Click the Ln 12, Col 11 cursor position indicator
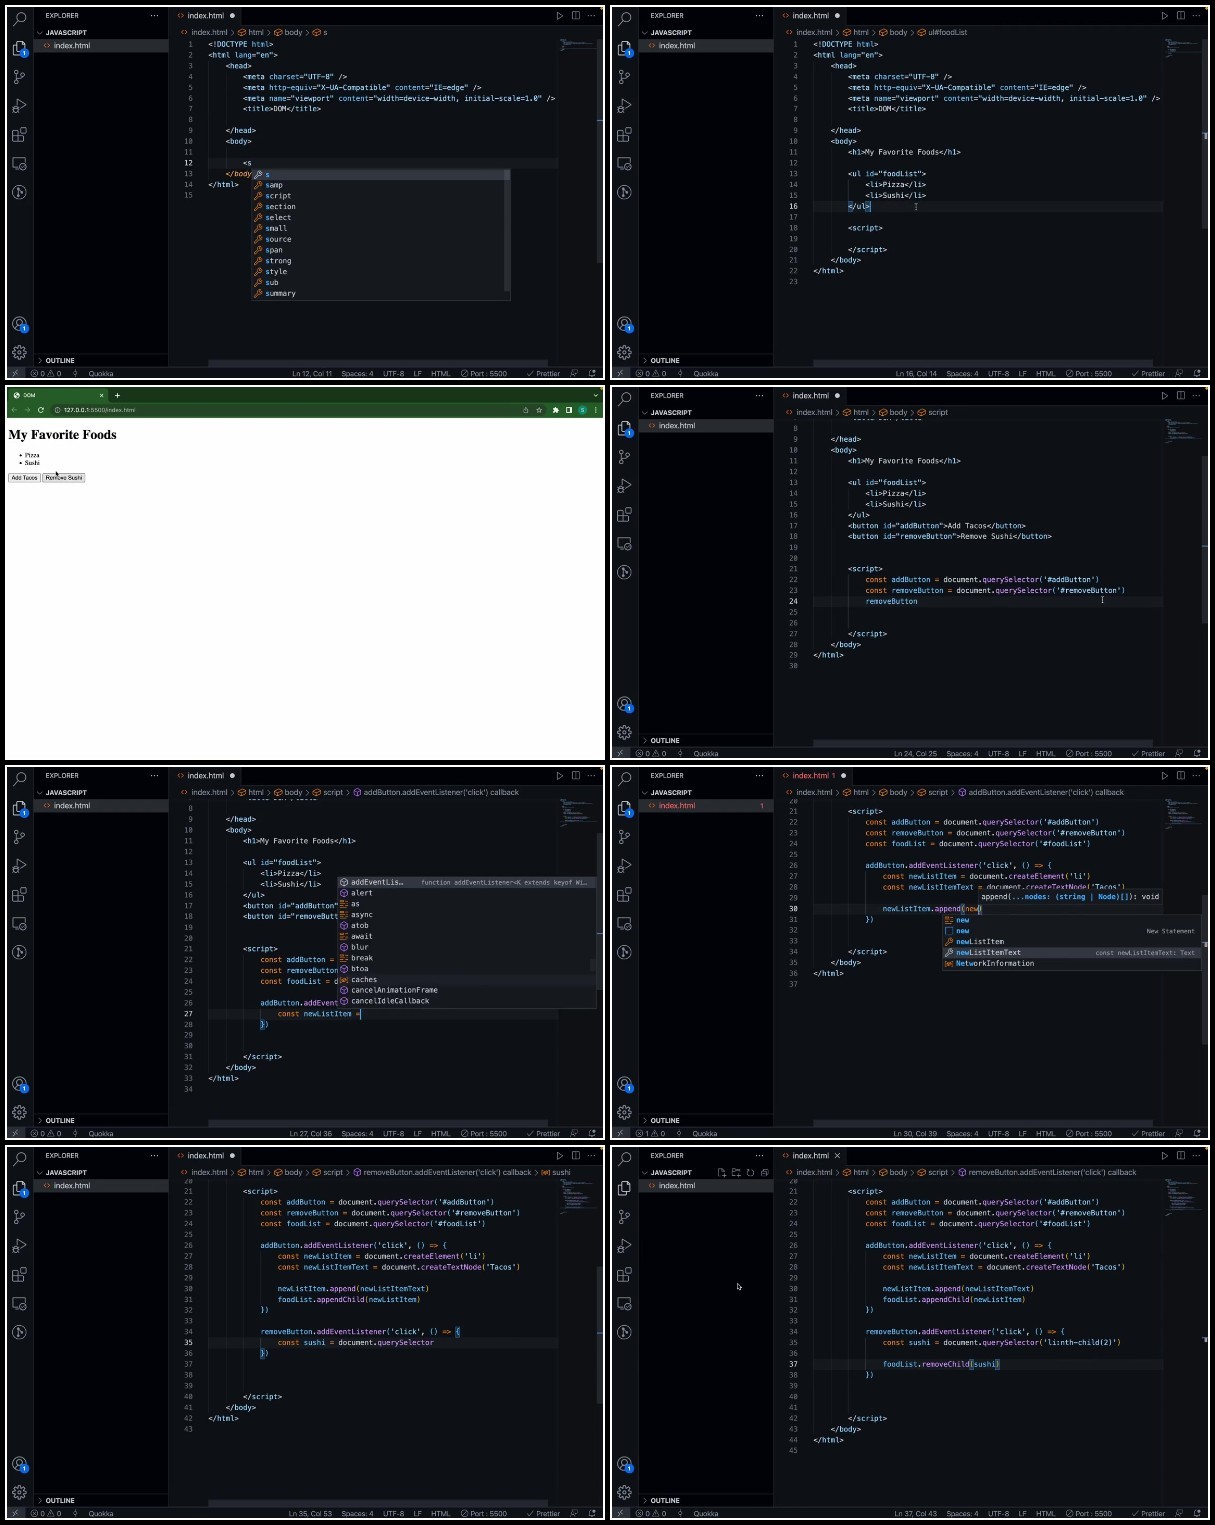The image size is (1215, 1525). [312, 374]
